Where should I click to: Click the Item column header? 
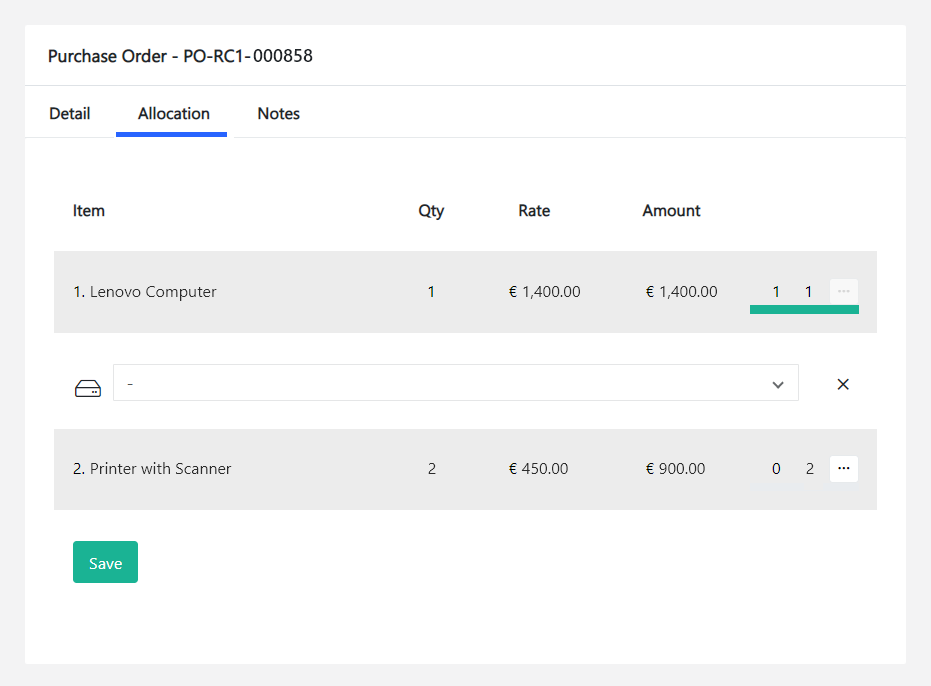tap(89, 211)
